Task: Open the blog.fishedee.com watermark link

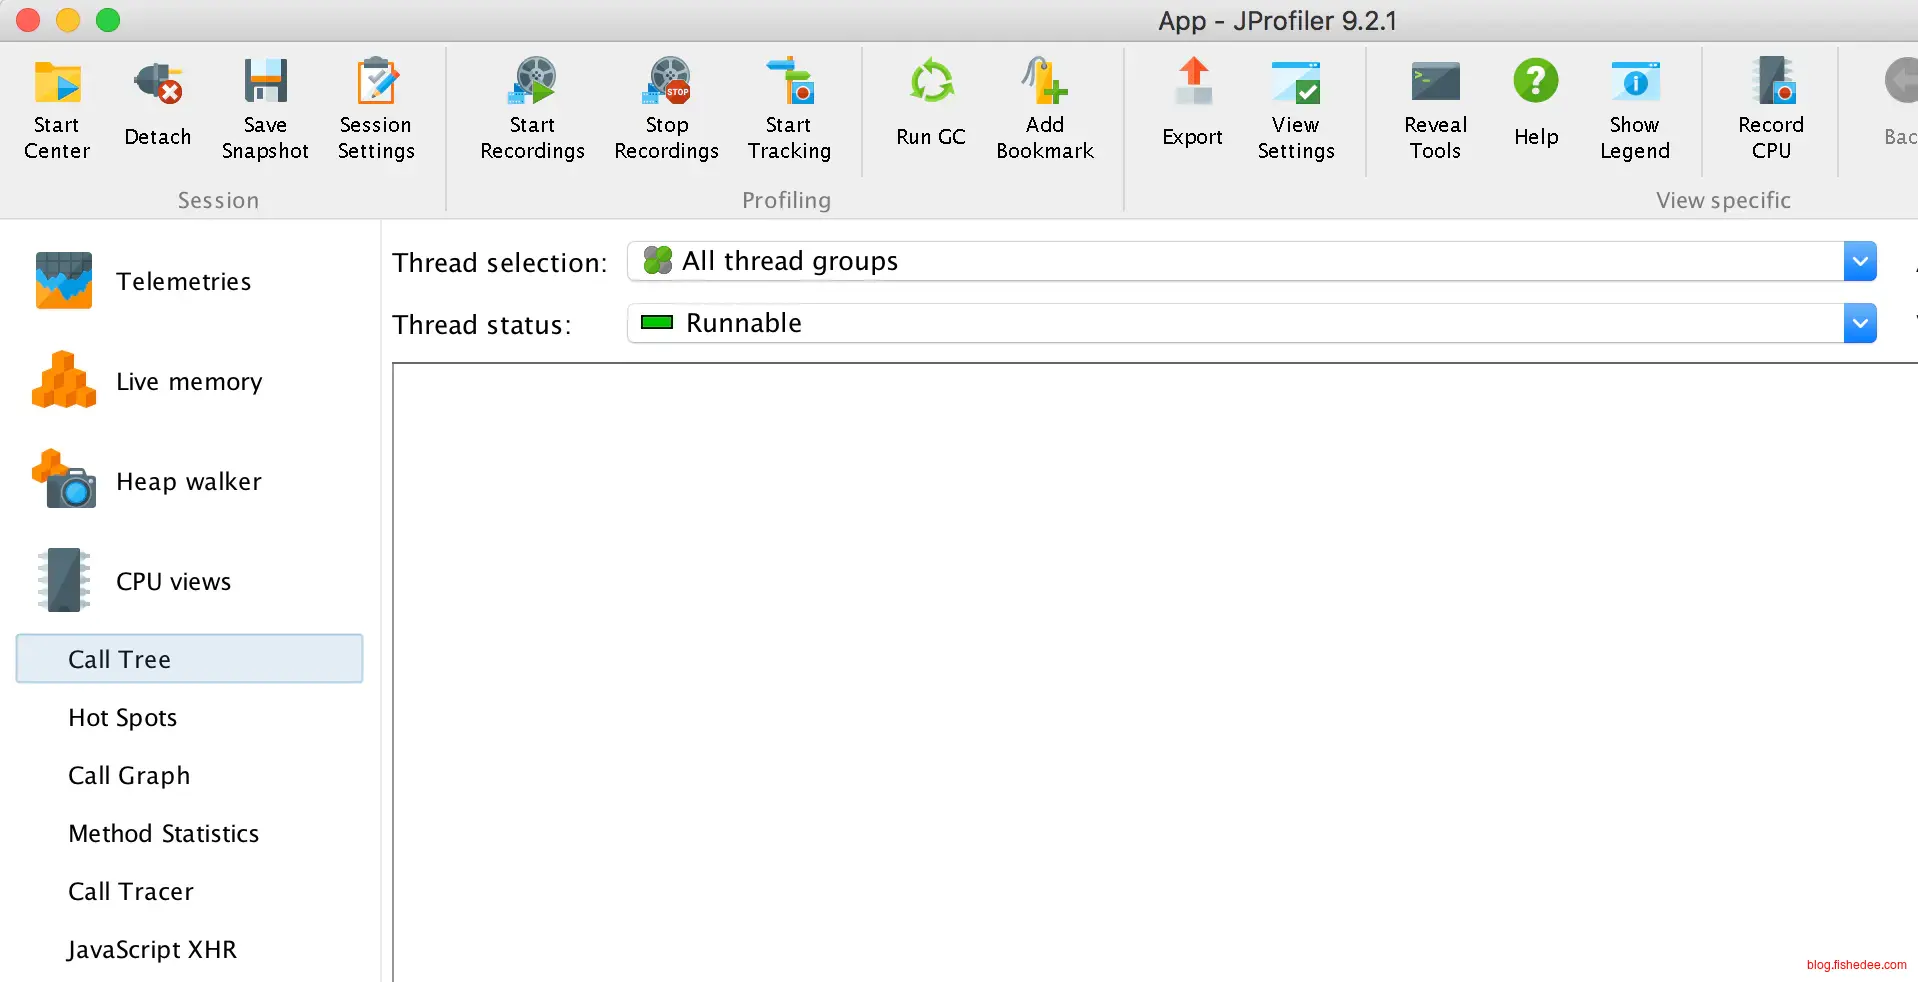Action: coord(1856,964)
